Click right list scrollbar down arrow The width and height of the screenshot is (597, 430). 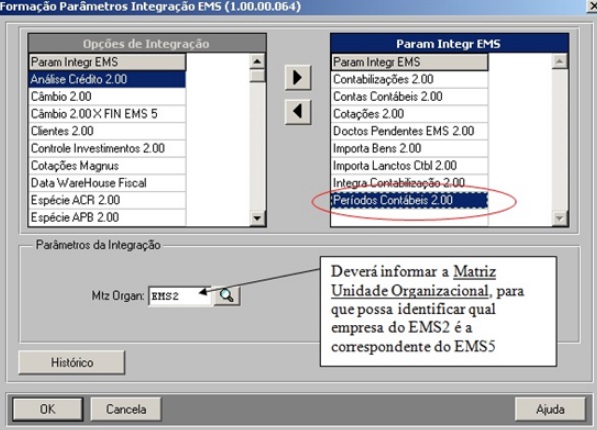(x=560, y=218)
